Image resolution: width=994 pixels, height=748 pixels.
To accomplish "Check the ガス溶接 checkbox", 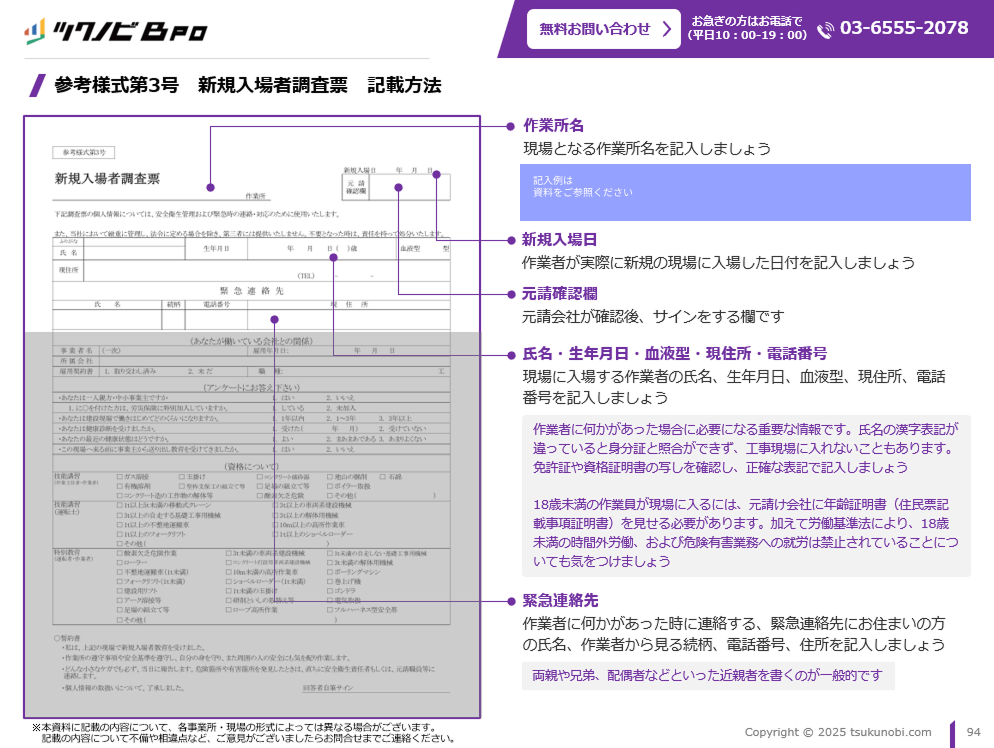I will tap(120, 477).
